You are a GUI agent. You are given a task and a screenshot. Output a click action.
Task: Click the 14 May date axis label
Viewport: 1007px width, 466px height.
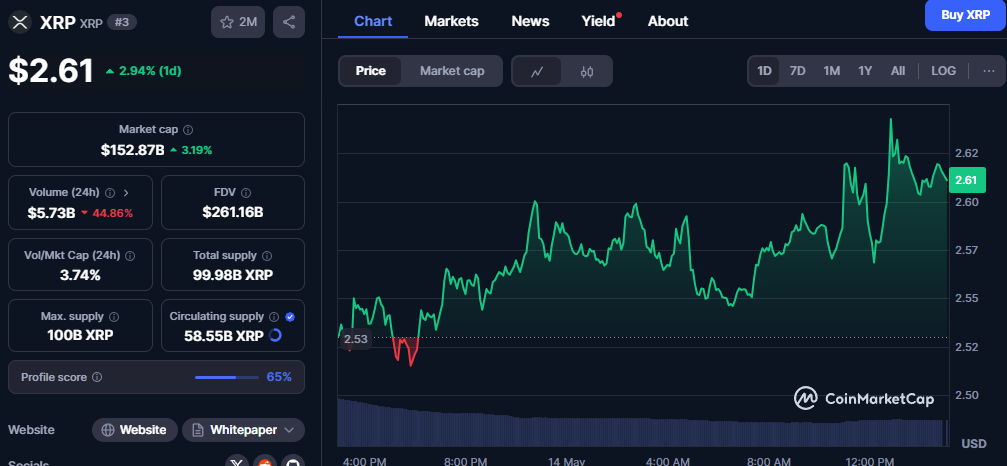pyautogui.click(x=566, y=461)
